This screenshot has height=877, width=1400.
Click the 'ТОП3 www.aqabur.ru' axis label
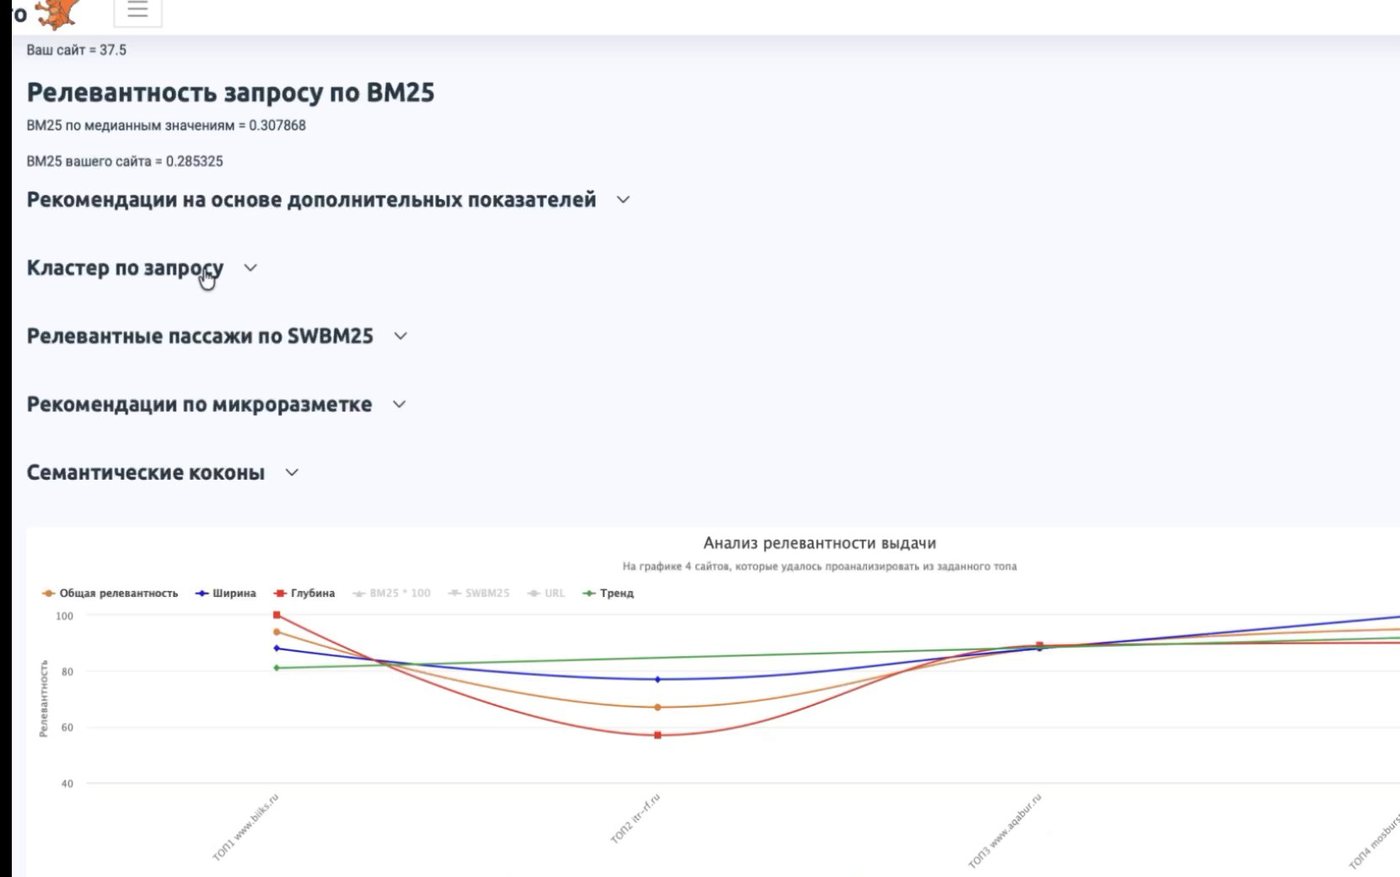(1005, 831)
